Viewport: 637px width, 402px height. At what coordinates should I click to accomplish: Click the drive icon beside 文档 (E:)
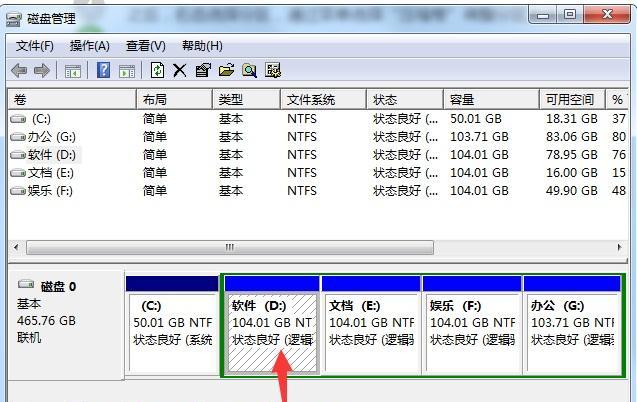click(18, 173)
